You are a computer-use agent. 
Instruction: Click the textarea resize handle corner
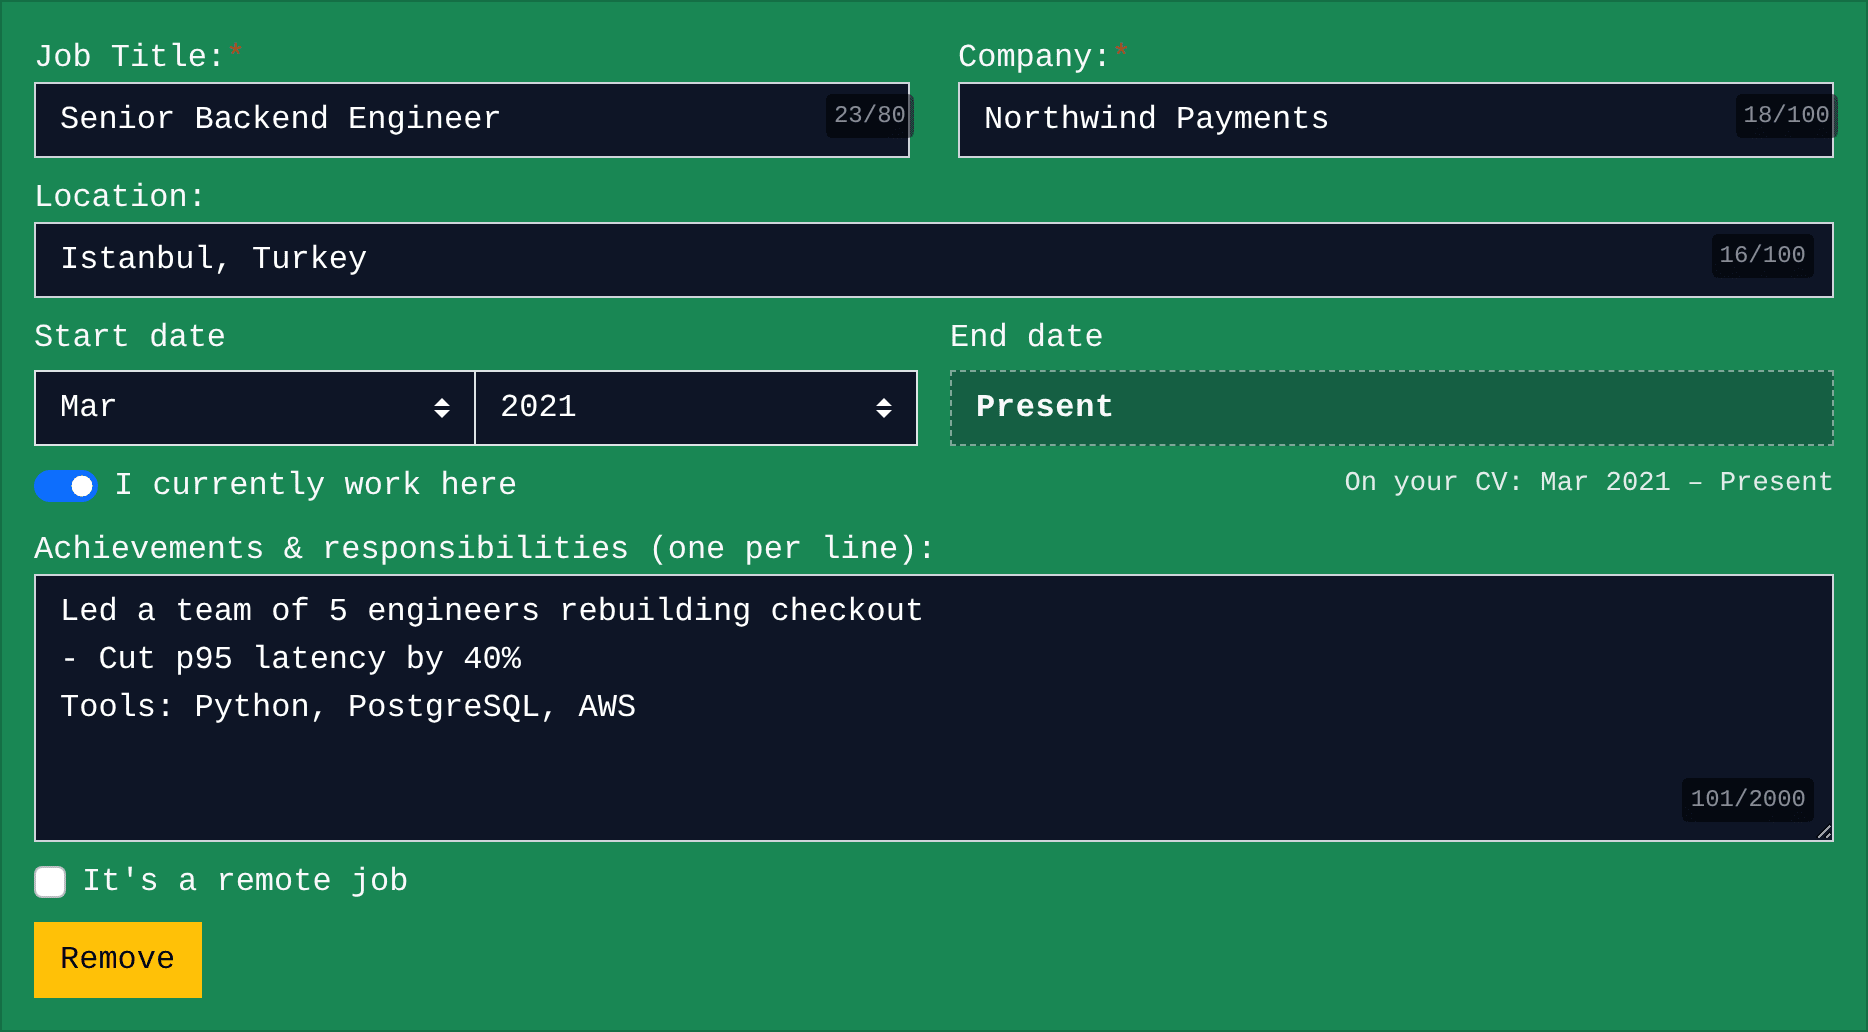tap(1824, 831)
